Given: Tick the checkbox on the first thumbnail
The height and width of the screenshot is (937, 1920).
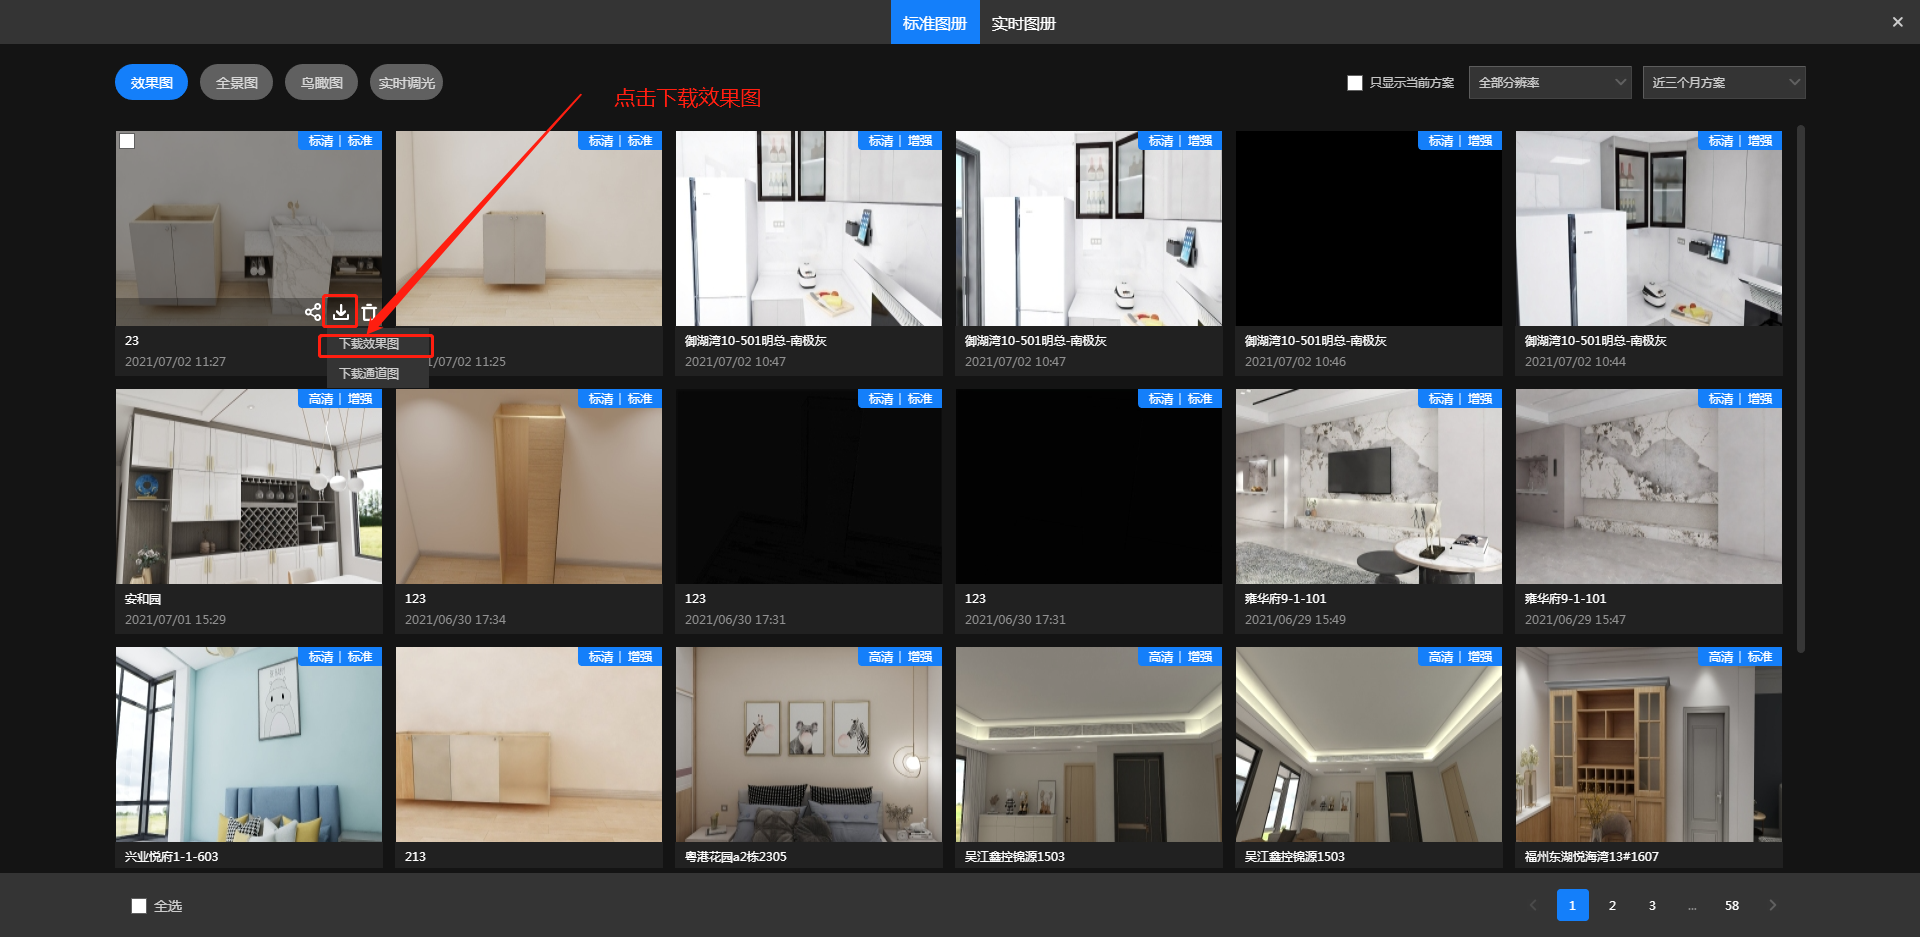Looking at the screenshot, I should pos(127,141).
